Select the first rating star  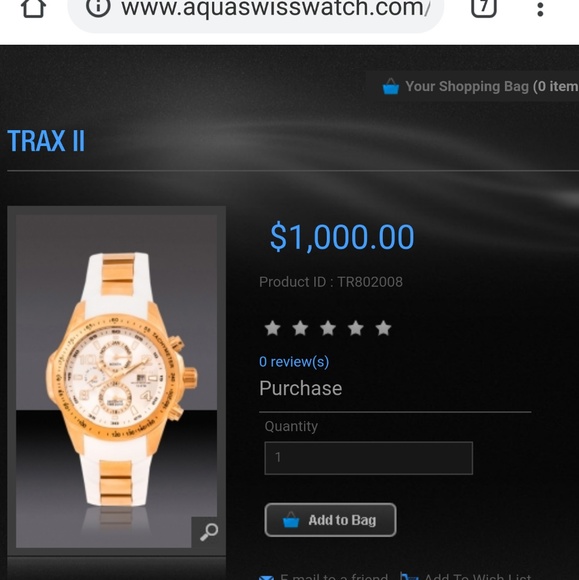[x=273, y=328]
